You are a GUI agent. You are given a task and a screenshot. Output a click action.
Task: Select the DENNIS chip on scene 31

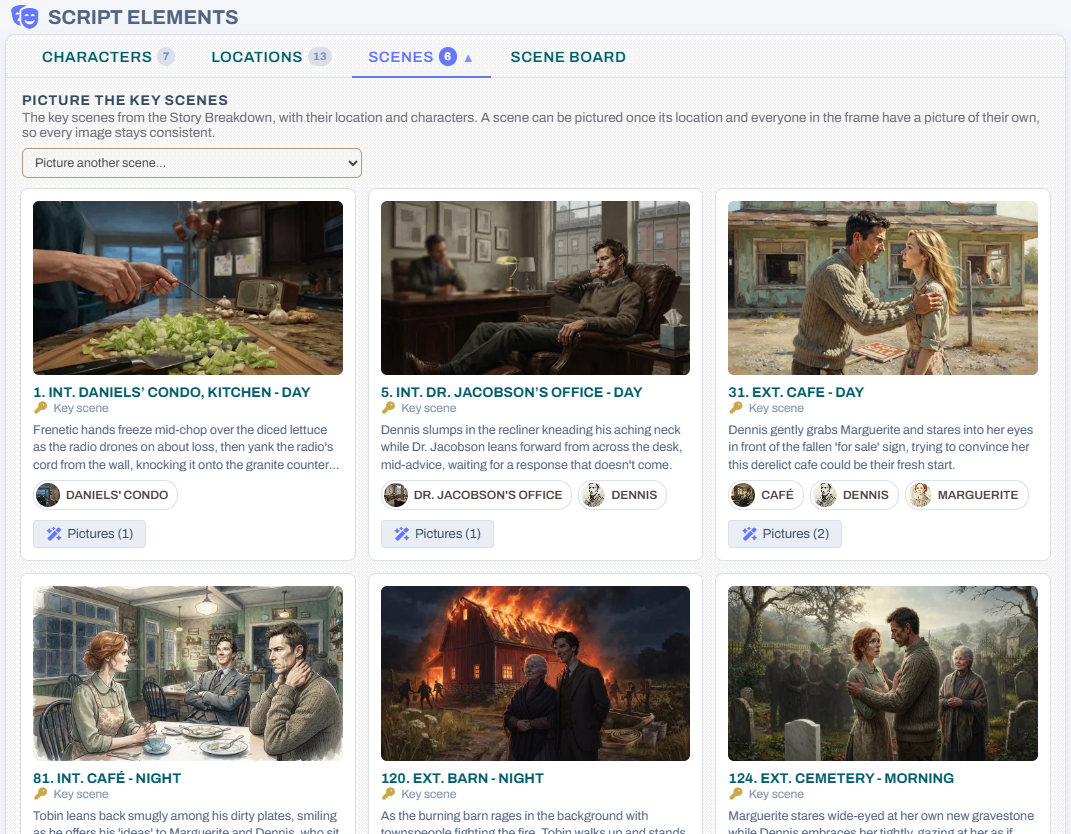point(854,495)
